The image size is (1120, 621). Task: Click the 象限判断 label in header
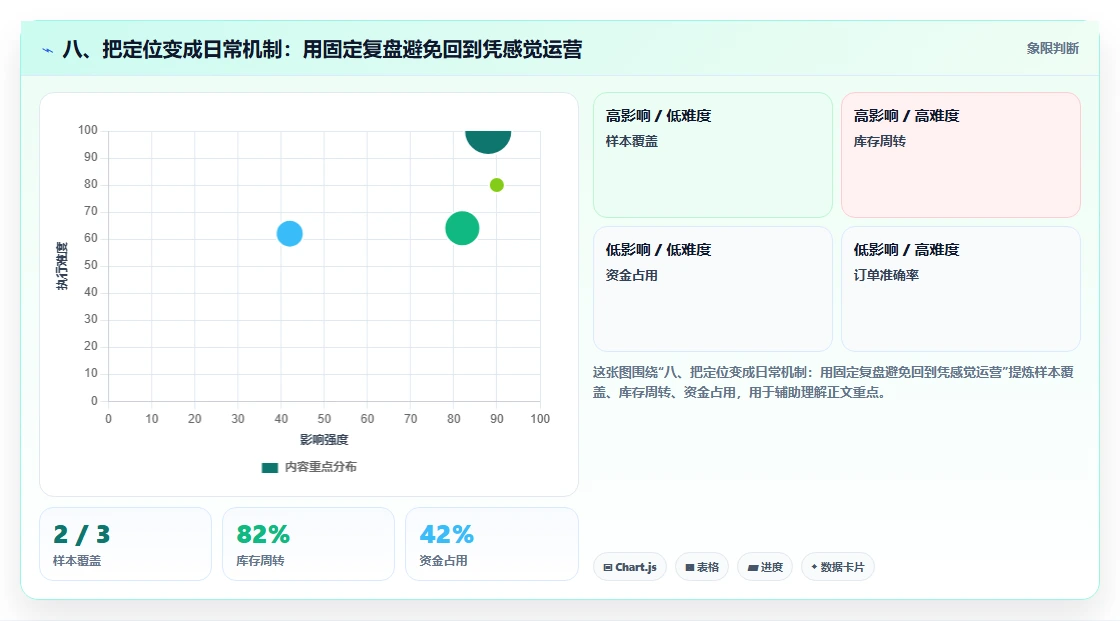[x=1052, y=49]
